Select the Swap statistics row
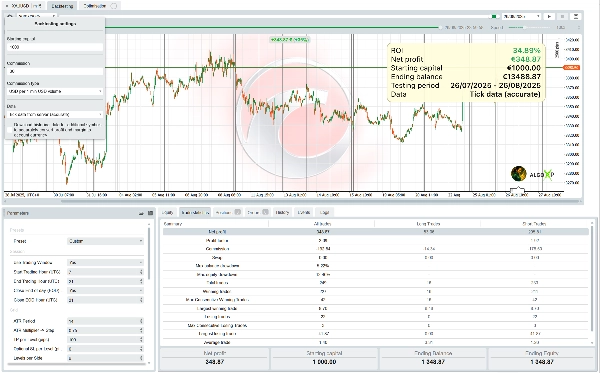The height and width of the screenshot is (373, 600). pos(375,258)
